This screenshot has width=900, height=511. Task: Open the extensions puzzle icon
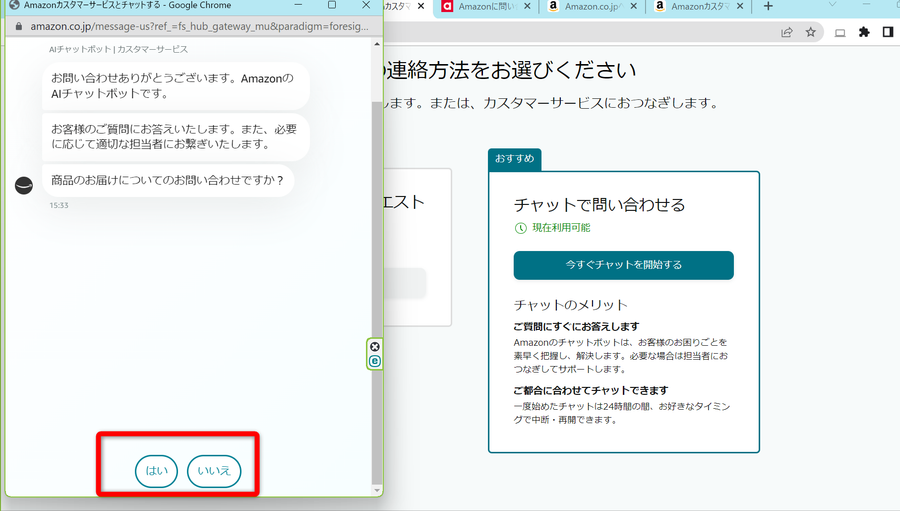coord(864,32)
